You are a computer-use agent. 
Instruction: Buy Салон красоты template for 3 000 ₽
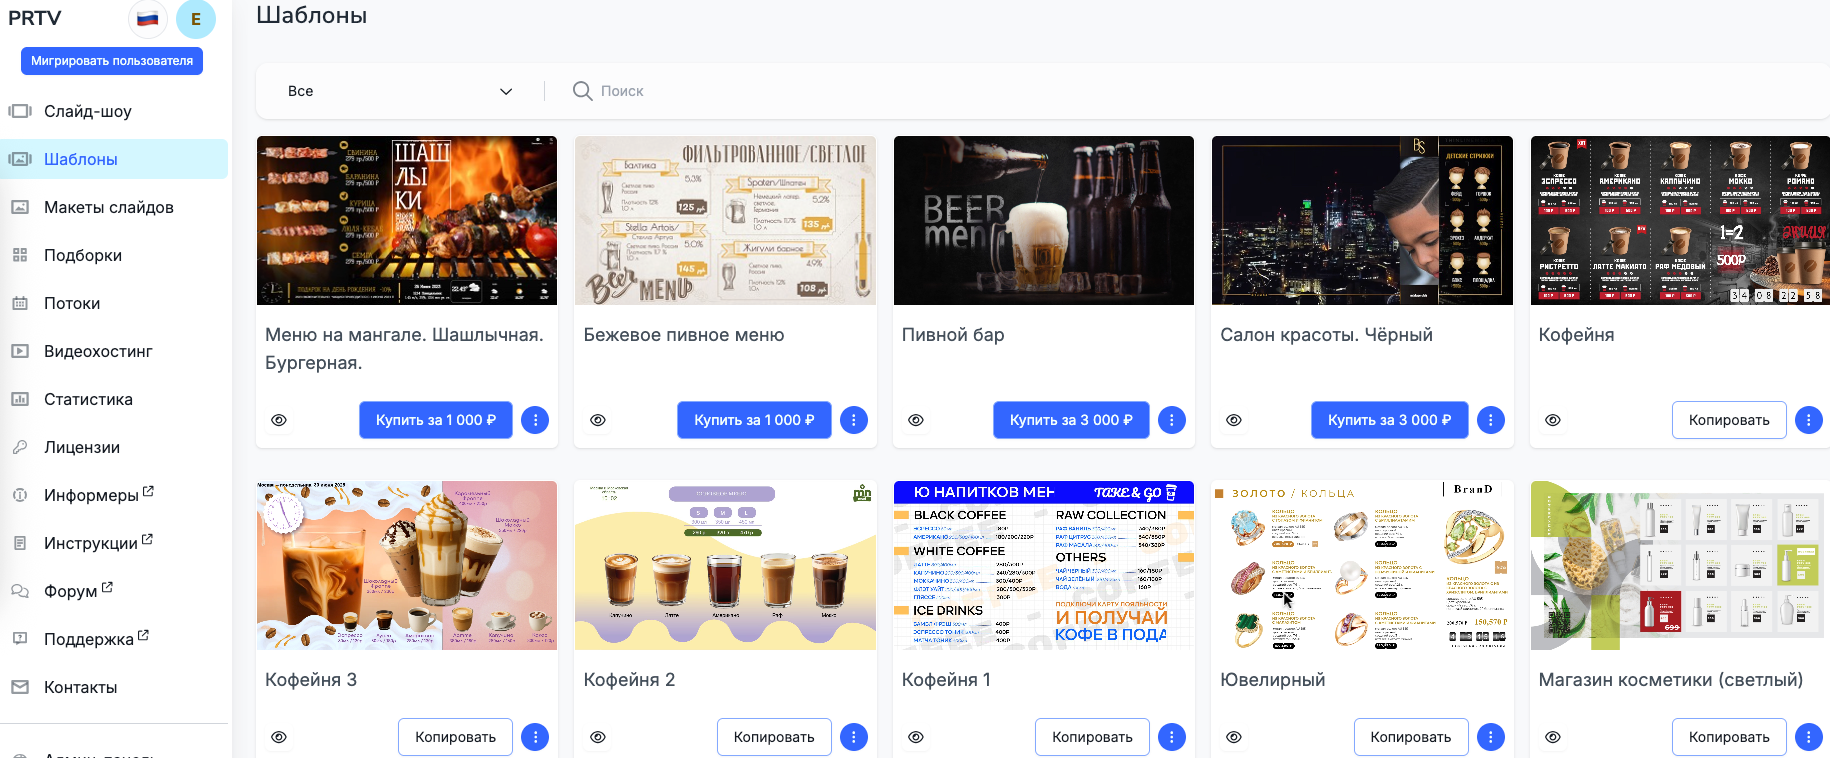click(x=1389, y=420)
